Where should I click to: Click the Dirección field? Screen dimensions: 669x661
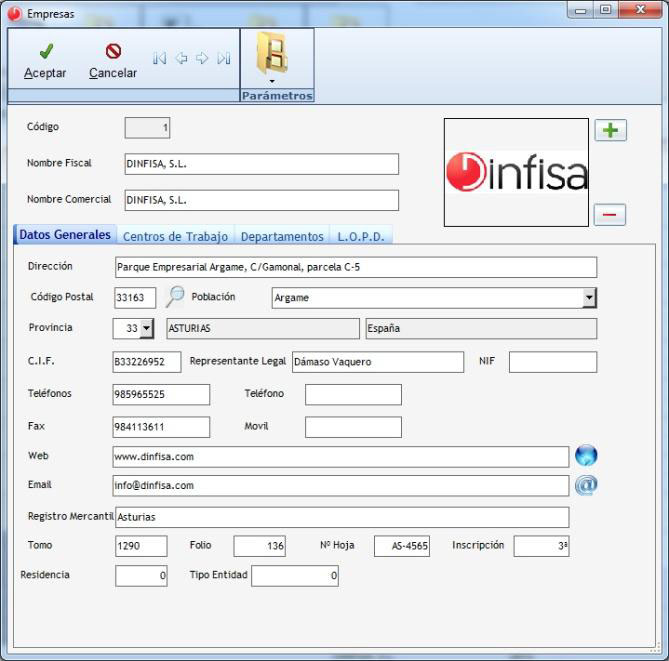tap(356, 268)
